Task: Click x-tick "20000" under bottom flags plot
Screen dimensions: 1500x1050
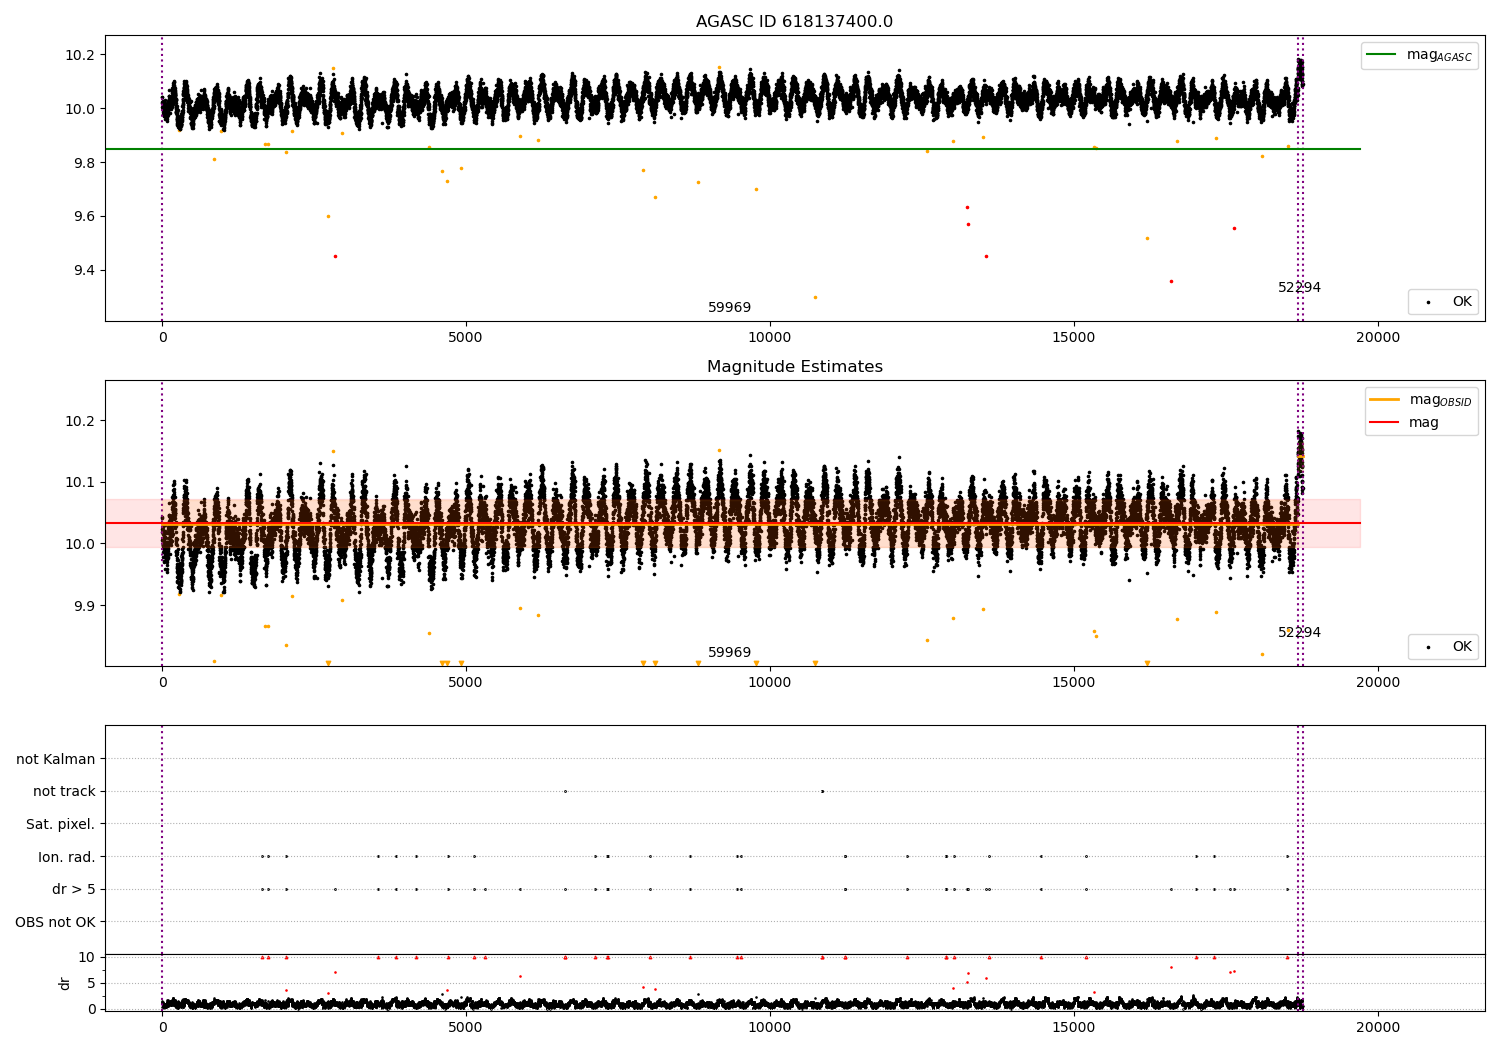Action: (x=1378, y=1027)
